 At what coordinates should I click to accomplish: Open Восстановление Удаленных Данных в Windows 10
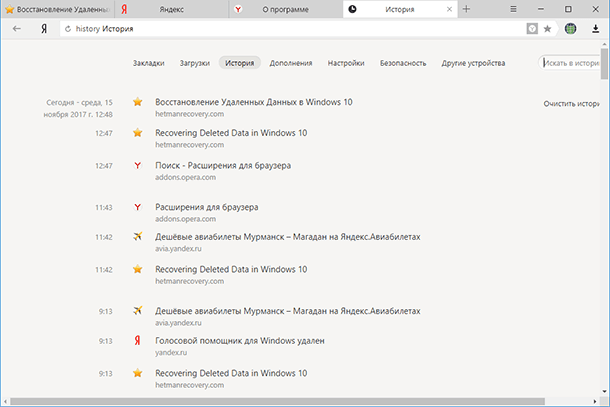click(x=254, y=102)
